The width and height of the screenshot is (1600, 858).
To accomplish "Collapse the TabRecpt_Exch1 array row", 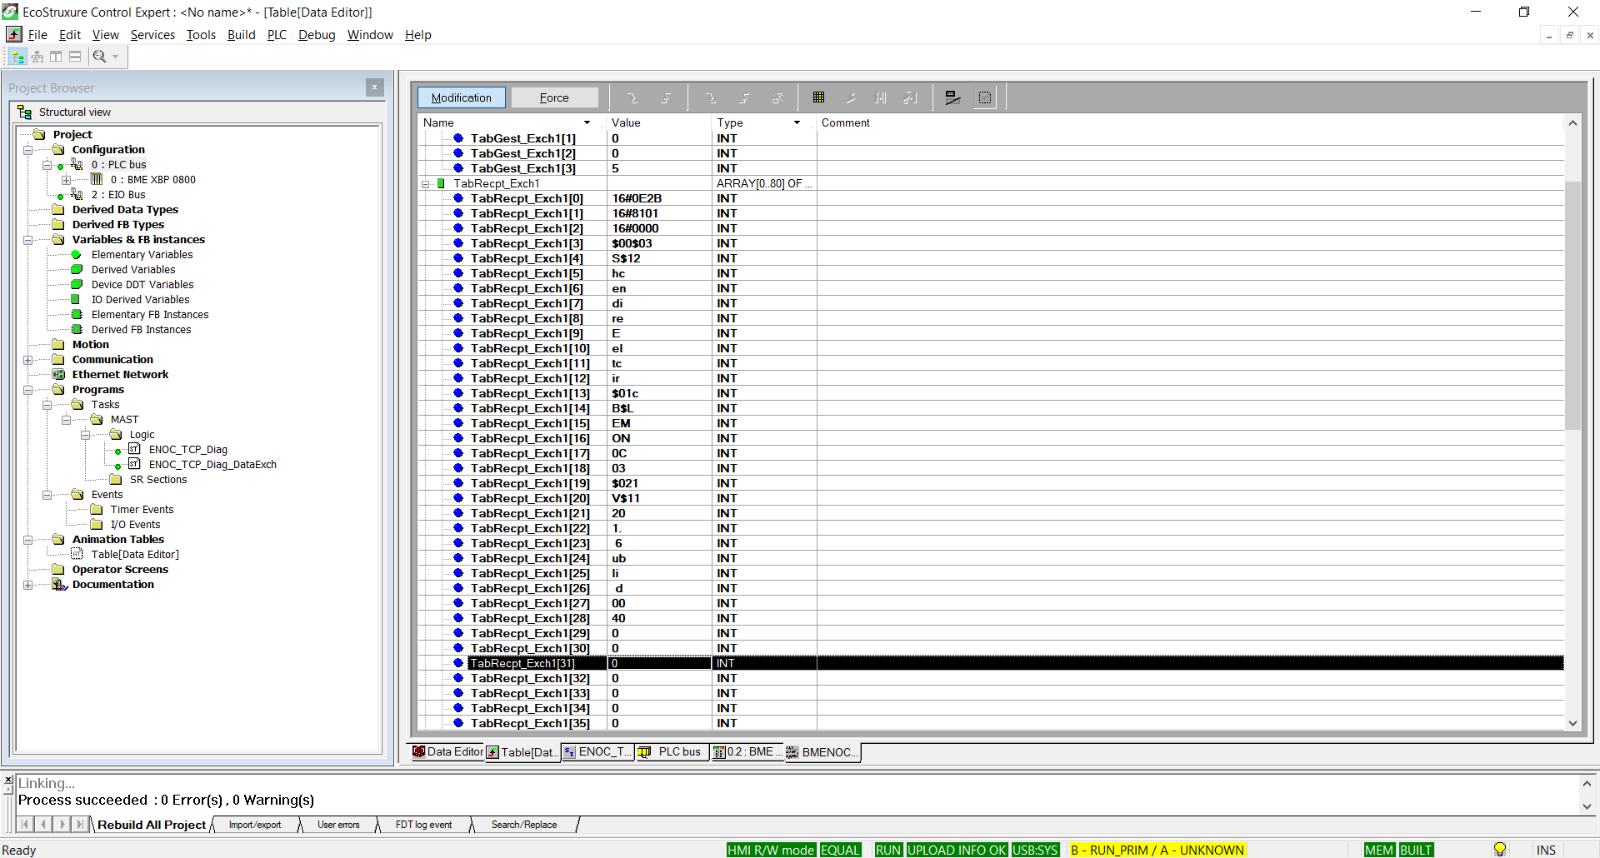I will tap(426, 184).
